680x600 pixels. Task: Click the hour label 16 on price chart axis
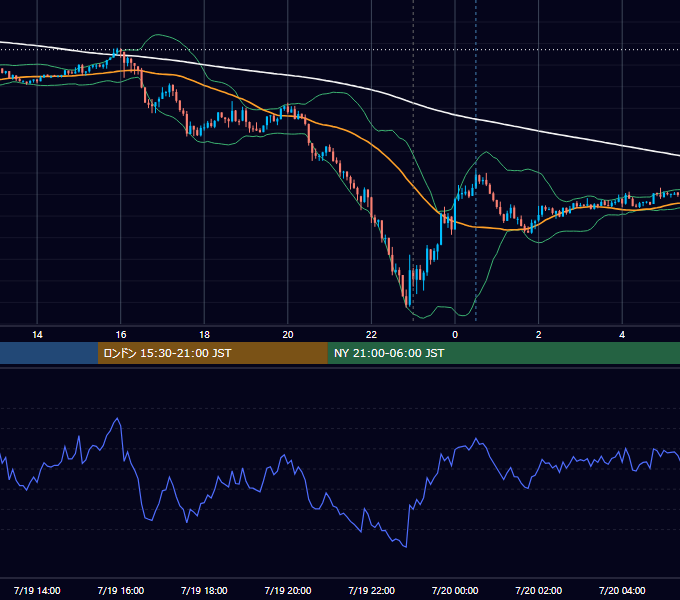(x=121, y=335)
